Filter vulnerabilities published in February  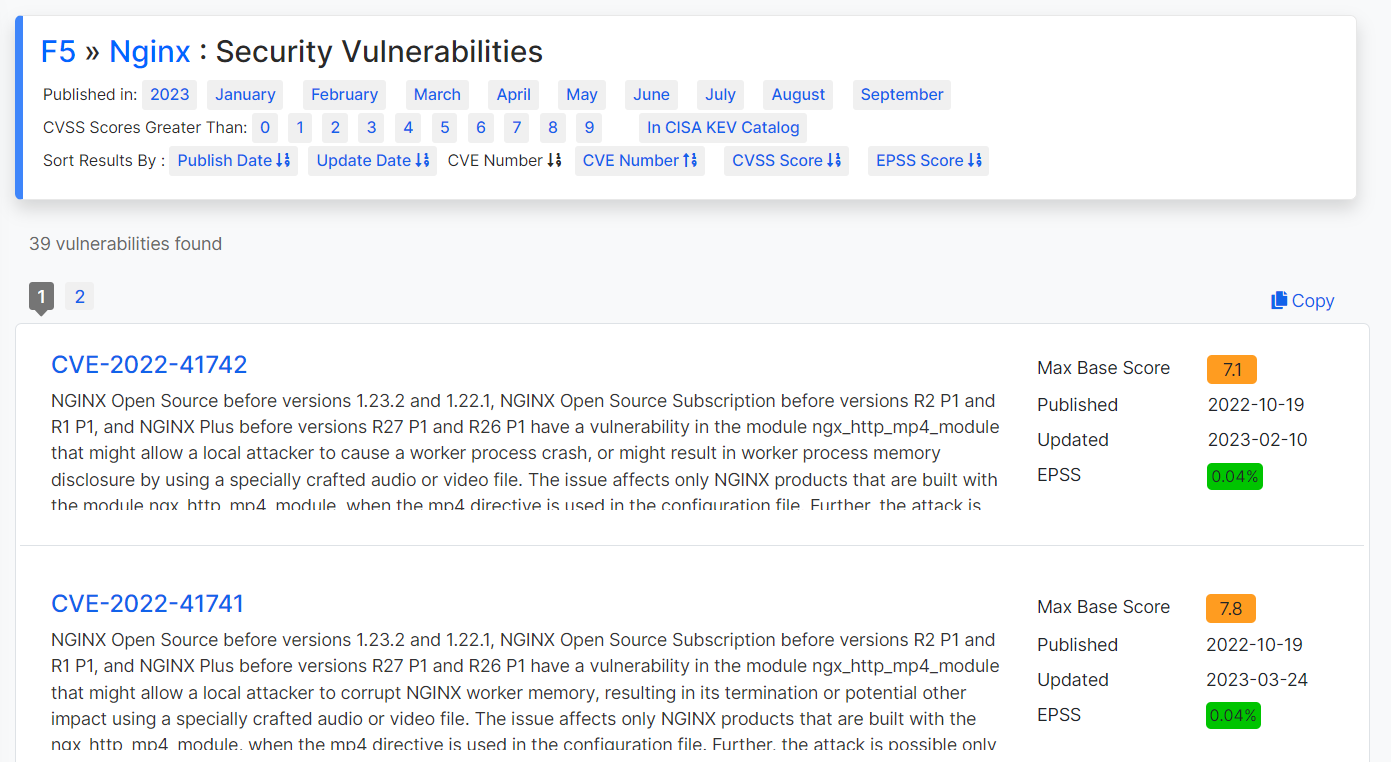click(x=344, y=94)
